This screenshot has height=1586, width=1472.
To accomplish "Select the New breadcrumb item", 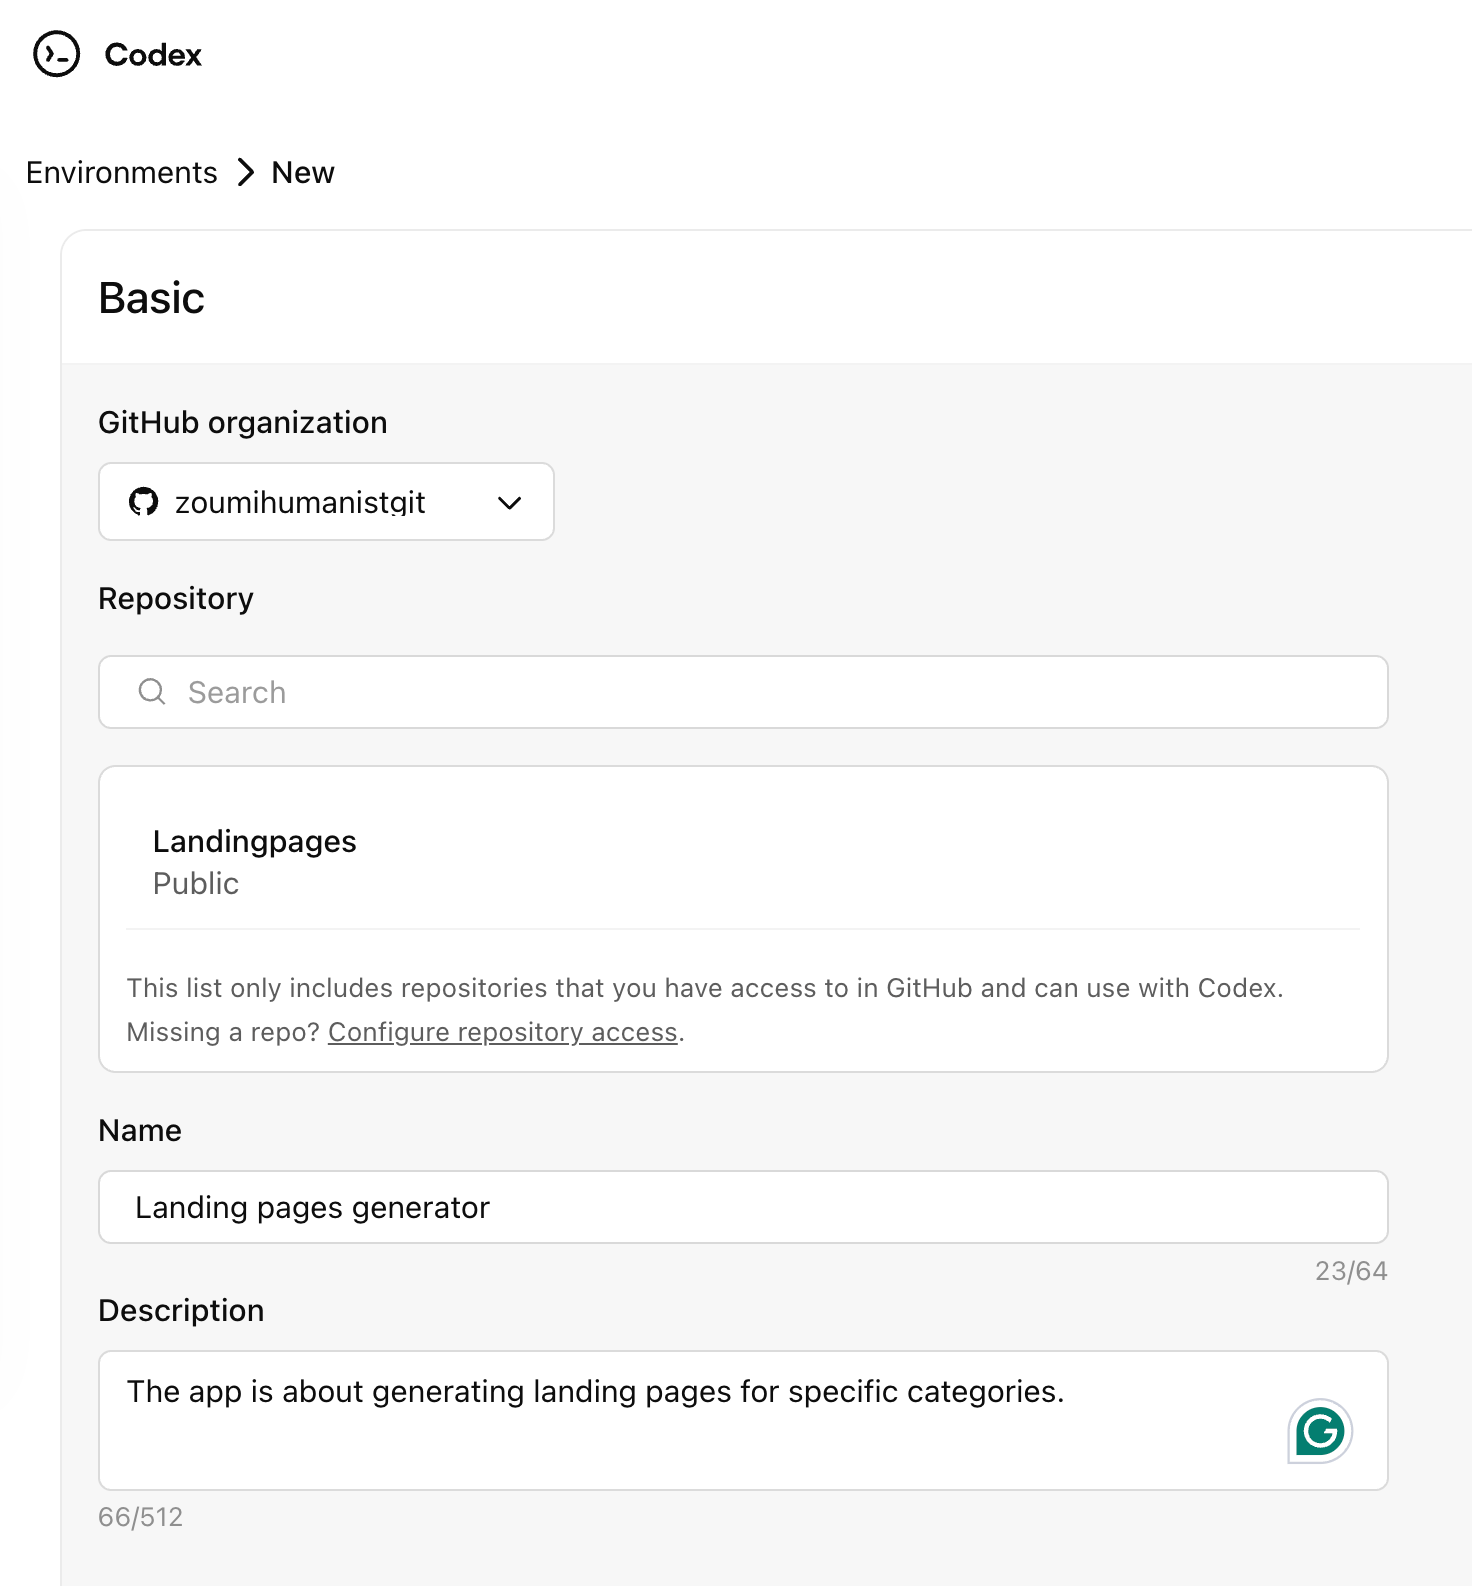I will (x=303, y=173).
